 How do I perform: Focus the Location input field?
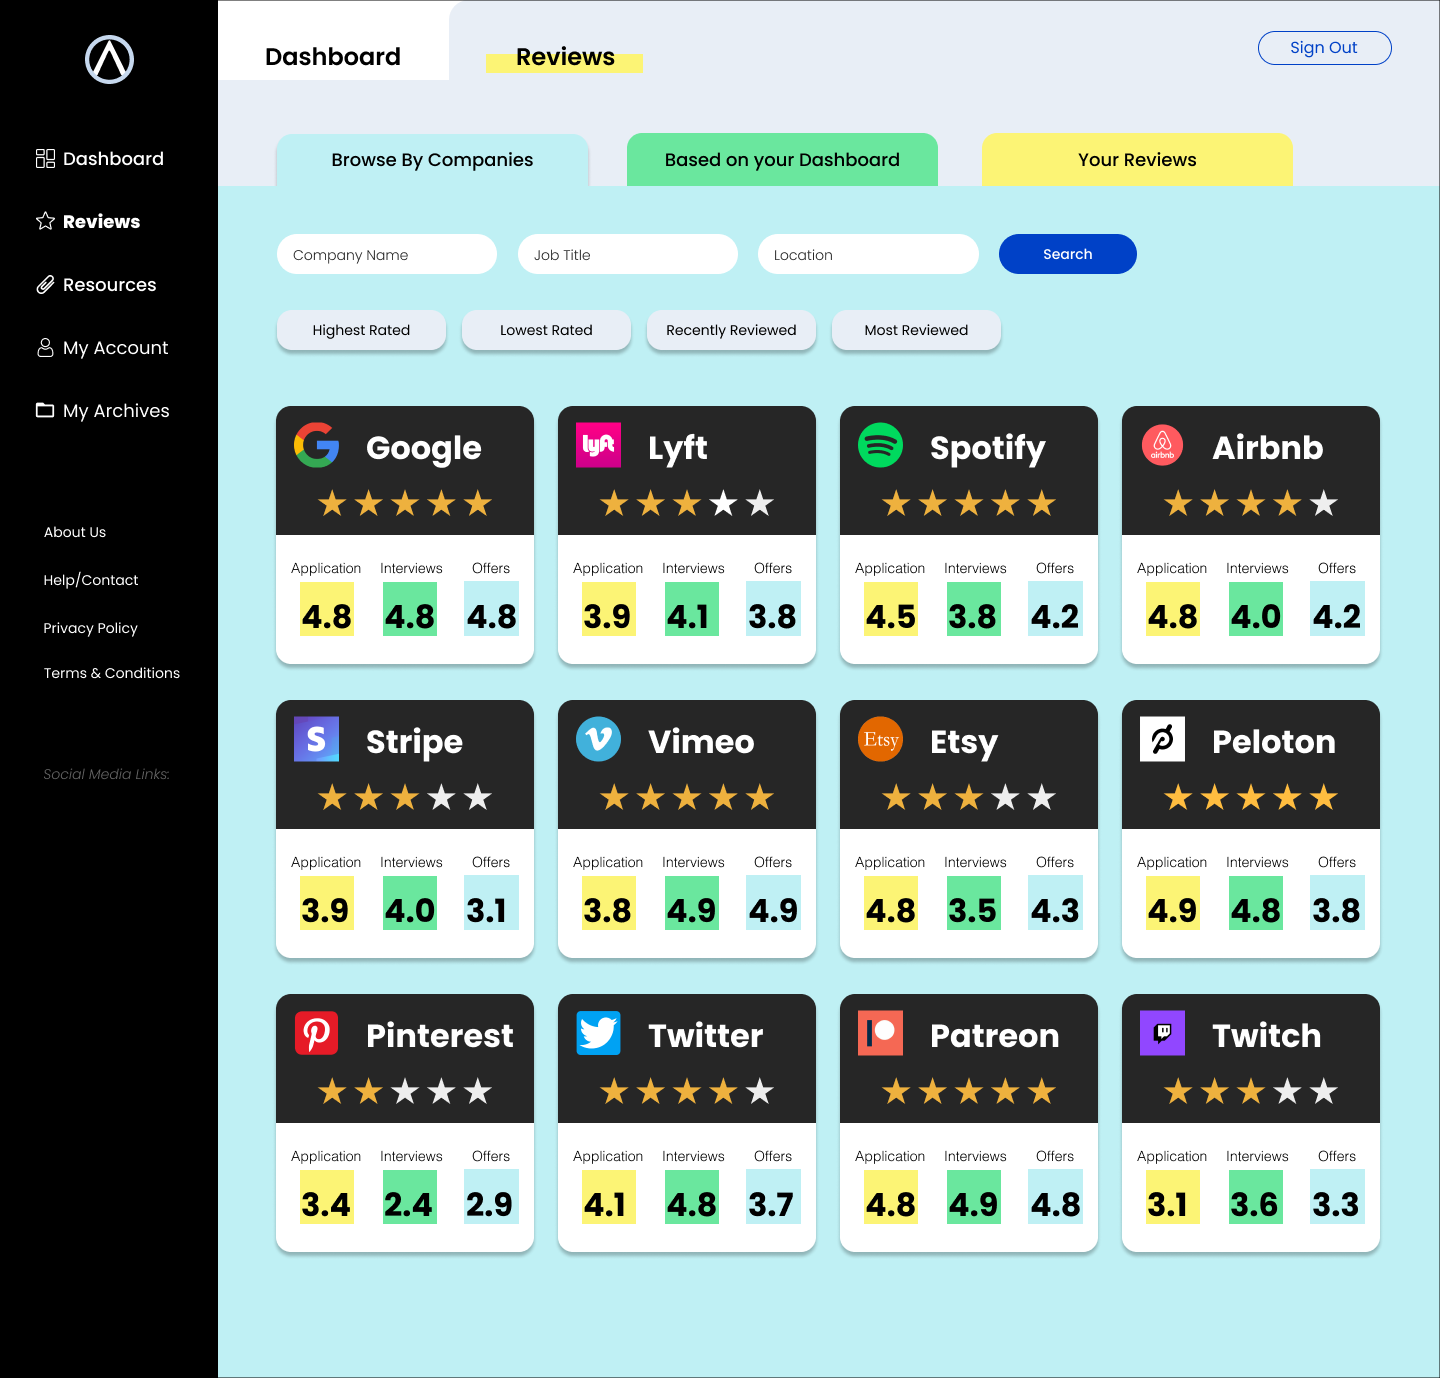(868, 254)
